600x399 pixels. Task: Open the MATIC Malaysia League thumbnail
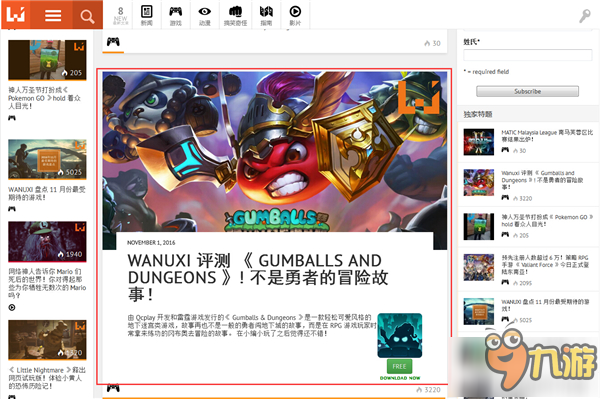click(479, 142)
